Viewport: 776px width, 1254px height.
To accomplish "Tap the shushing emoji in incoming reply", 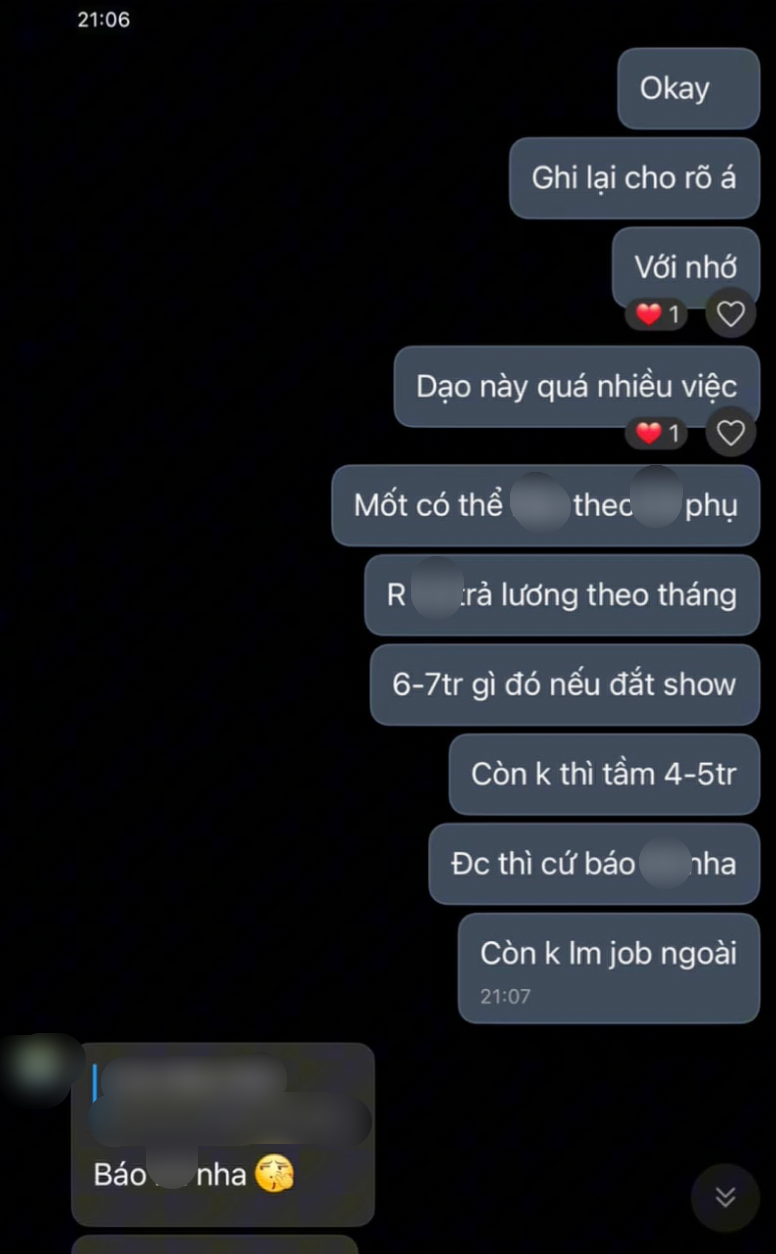I will coord(275,1173).
